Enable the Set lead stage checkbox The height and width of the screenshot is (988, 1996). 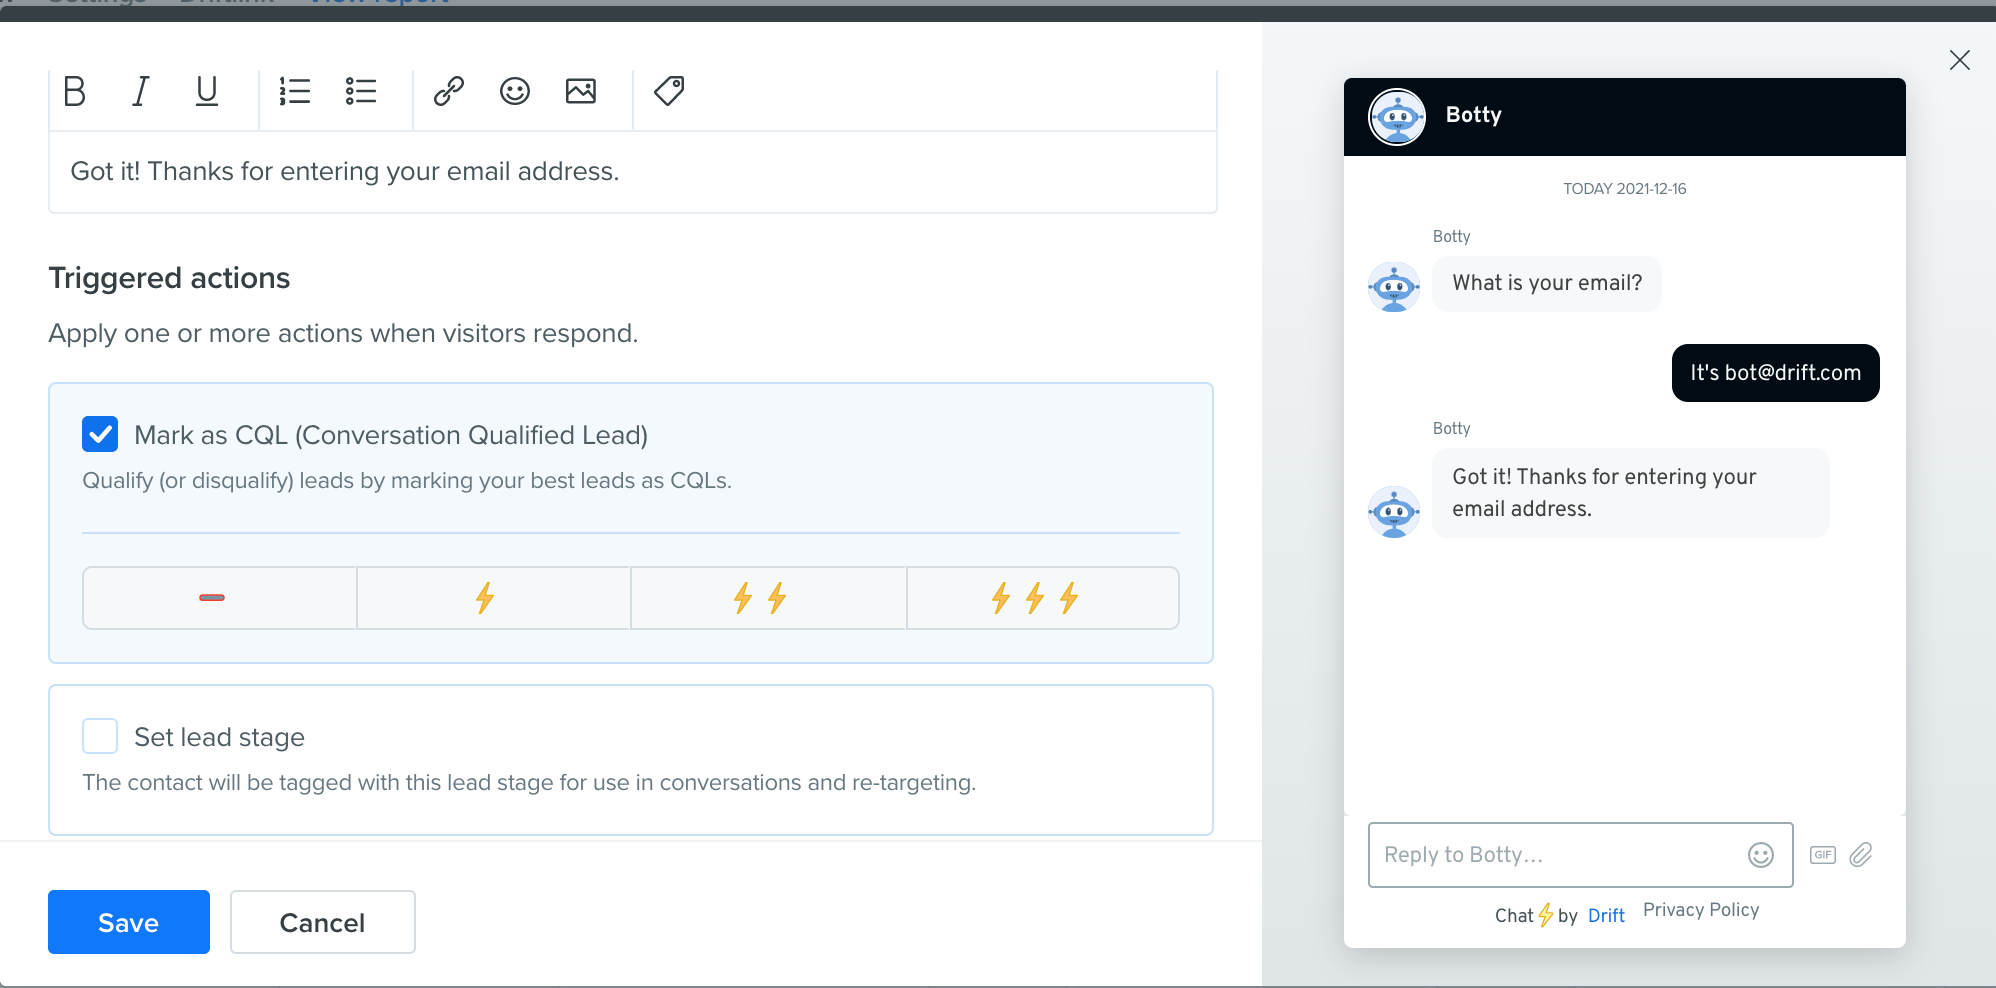(100, 737)
